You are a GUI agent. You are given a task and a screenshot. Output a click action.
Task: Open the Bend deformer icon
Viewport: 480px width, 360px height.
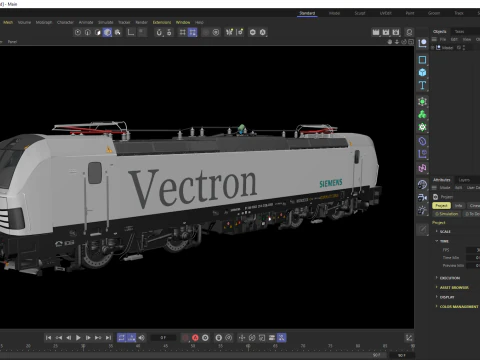pos(422,141)
